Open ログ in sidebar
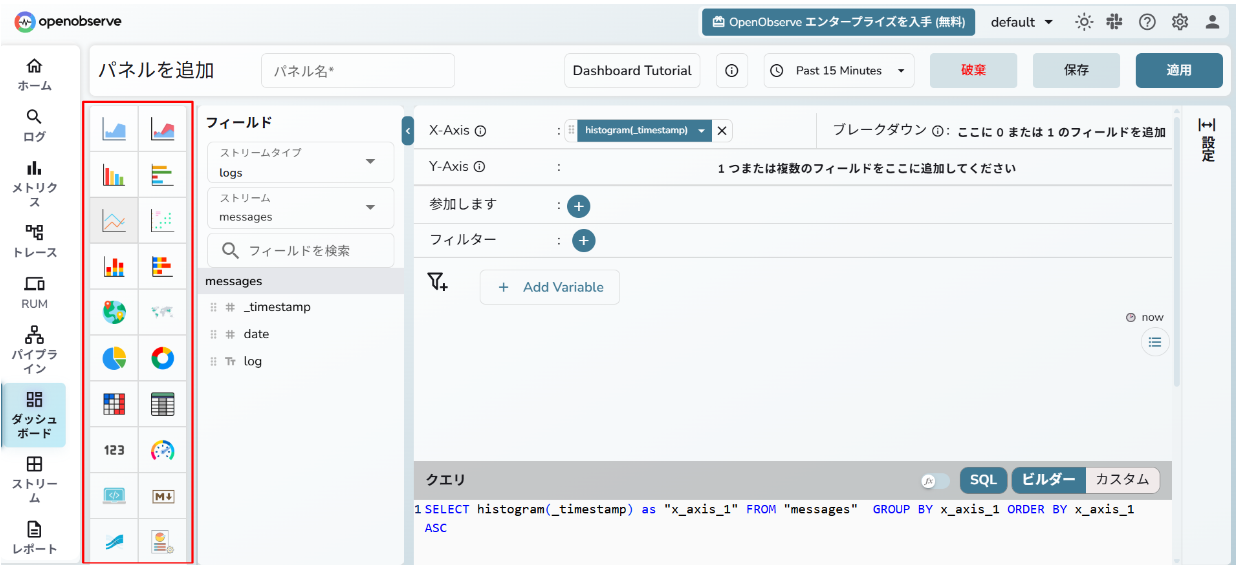This screenshot has width=1237, height=565. (x=34, y=126)
